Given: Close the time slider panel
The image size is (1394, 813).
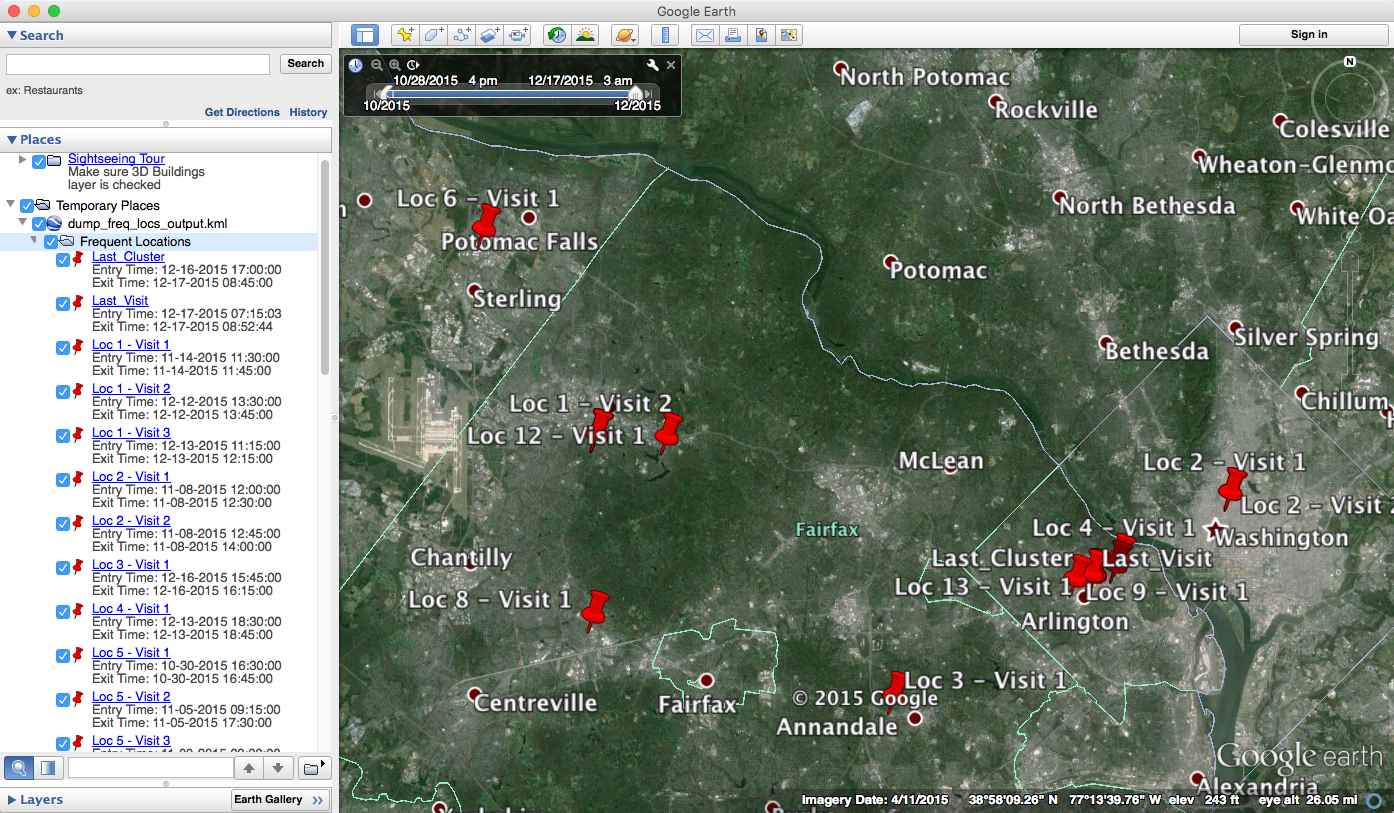Looking at the screenshot, I should [671, 65].
